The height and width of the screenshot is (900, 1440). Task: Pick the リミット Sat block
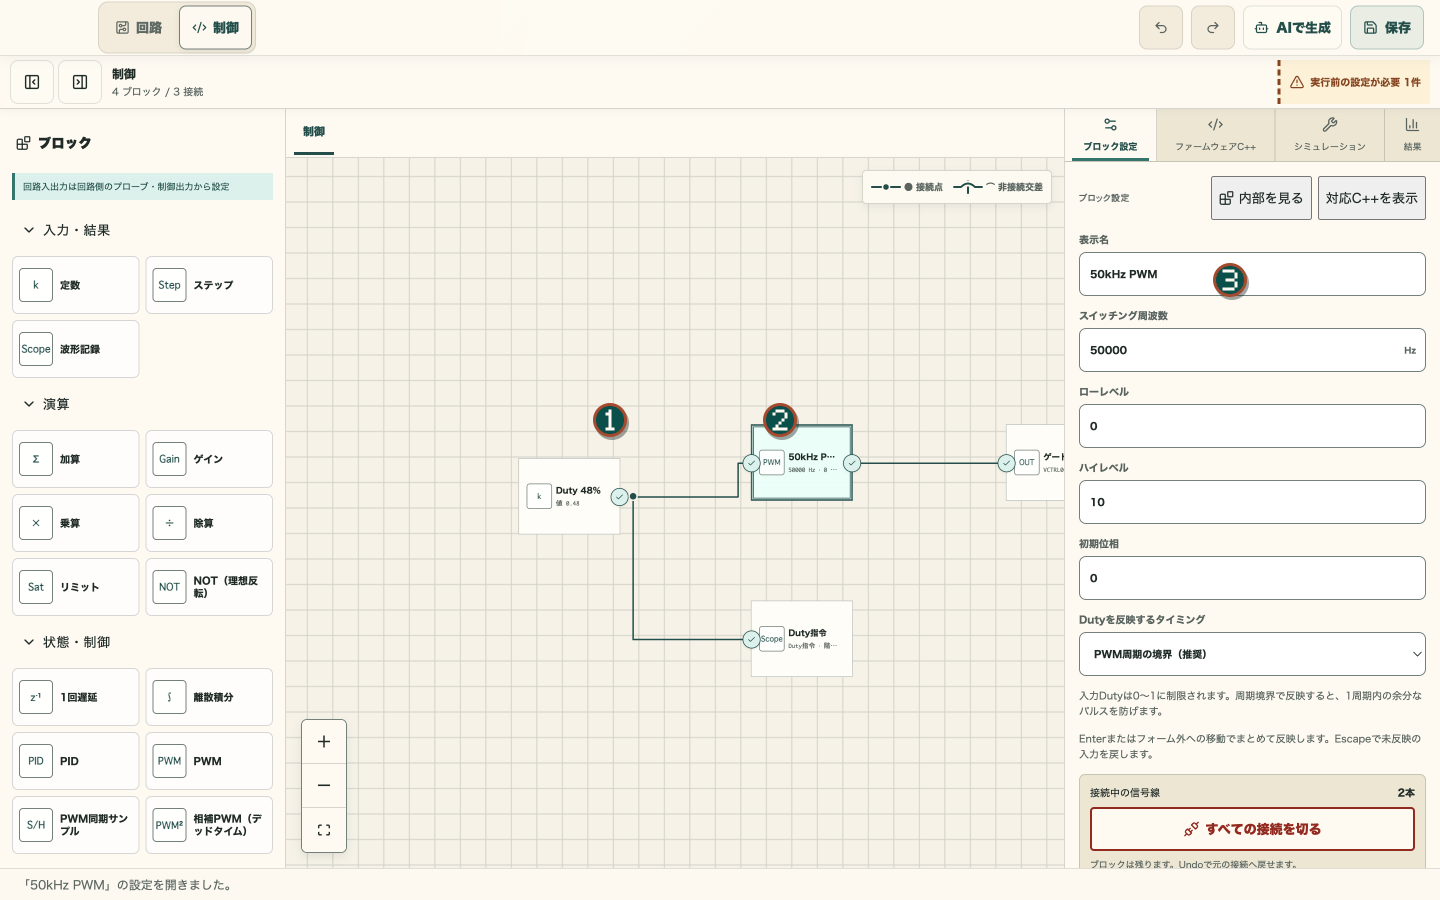76,587
